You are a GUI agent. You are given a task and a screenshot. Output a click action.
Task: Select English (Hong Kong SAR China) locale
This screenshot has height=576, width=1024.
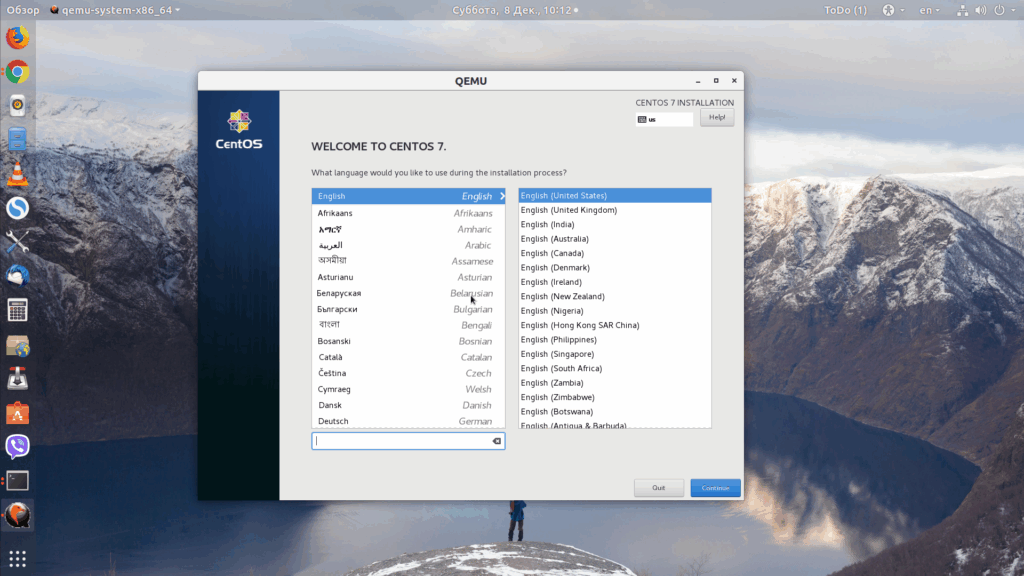tap(615, 325)
